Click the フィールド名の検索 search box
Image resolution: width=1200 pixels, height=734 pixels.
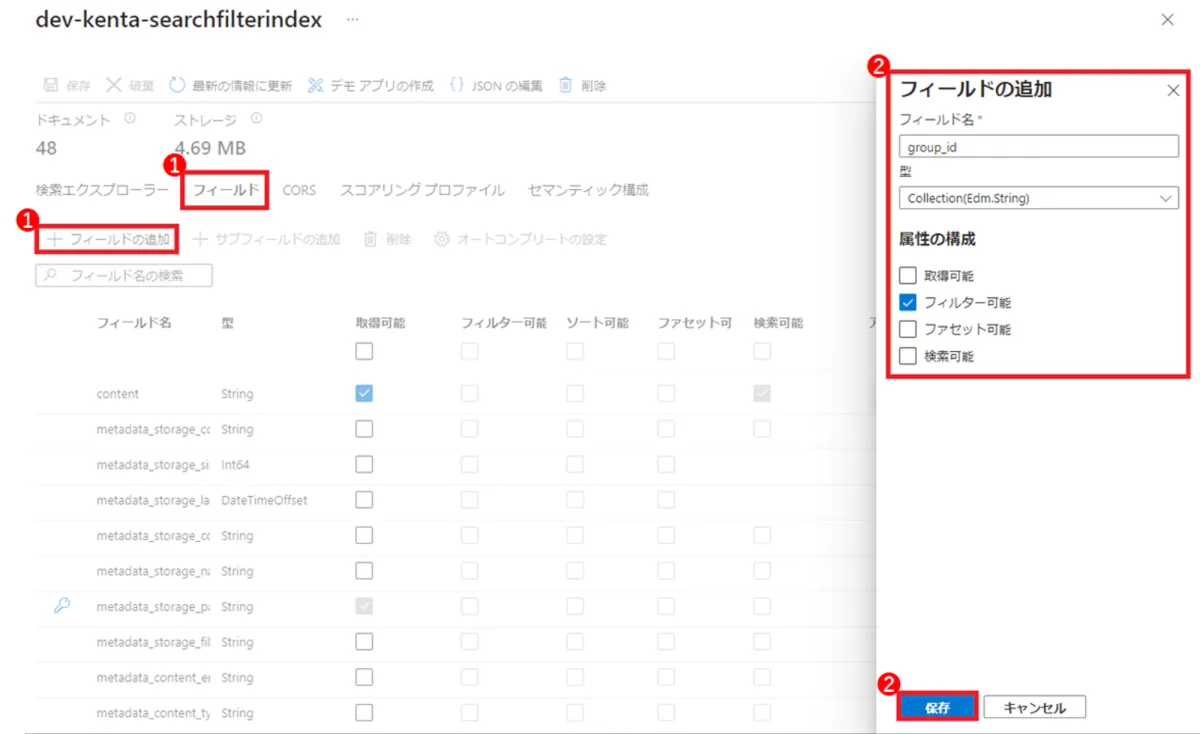[x=124, y=276]
